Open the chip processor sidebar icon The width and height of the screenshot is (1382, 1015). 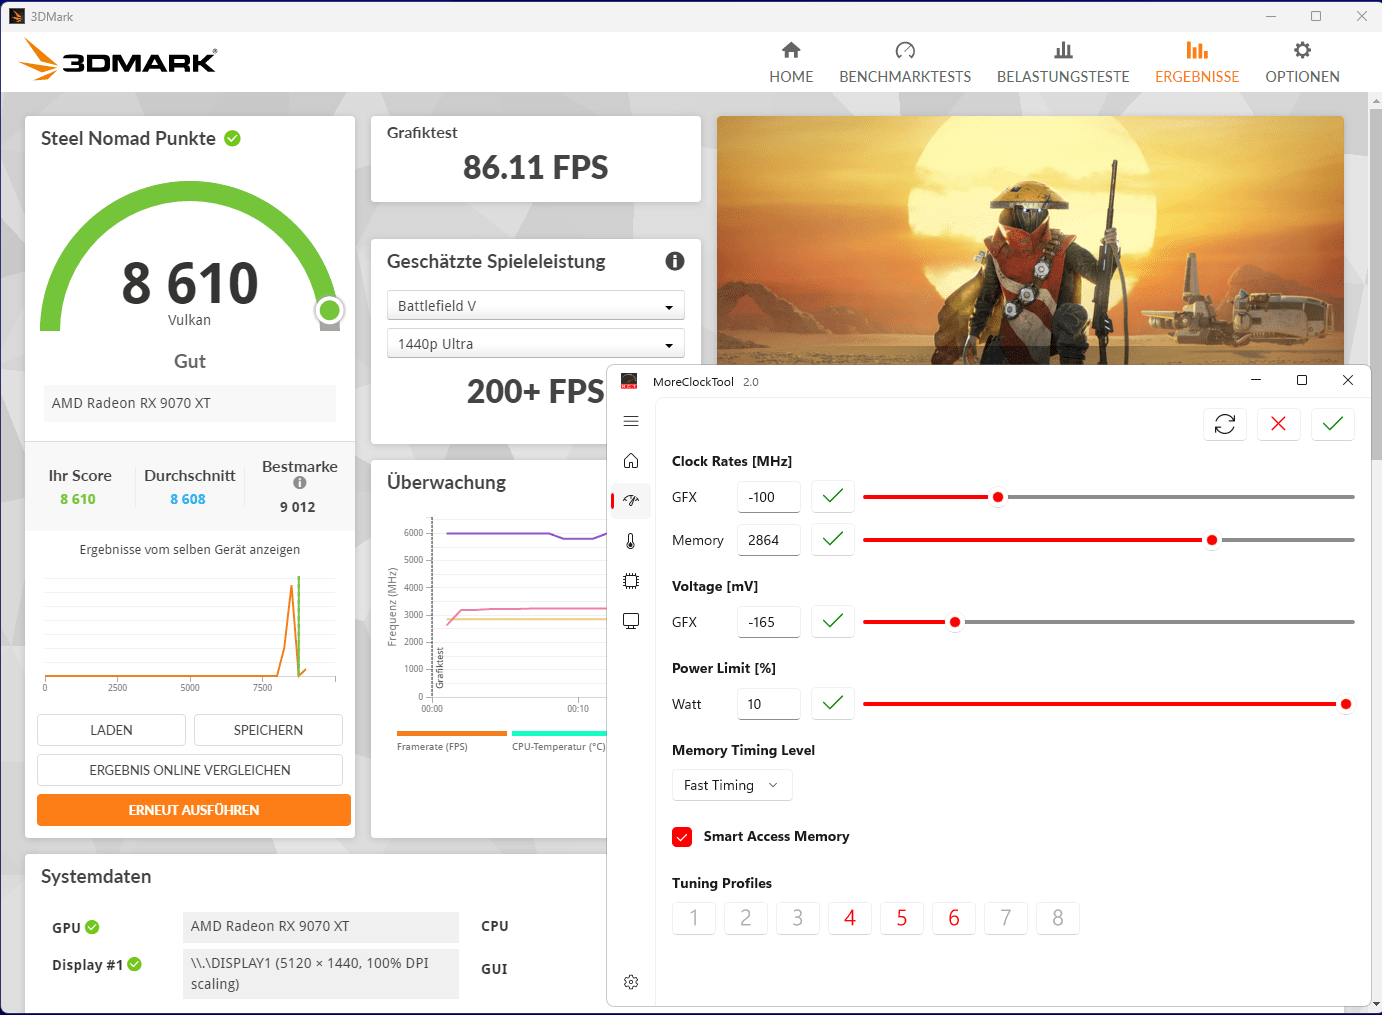click(x=631, y=581)
